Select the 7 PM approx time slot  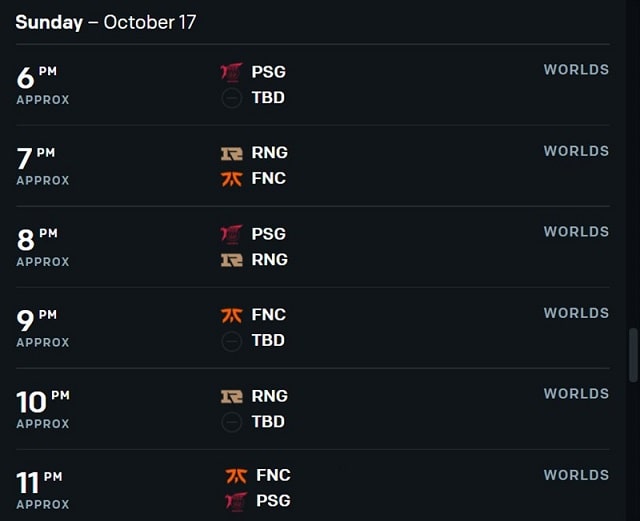pos(43,166)
